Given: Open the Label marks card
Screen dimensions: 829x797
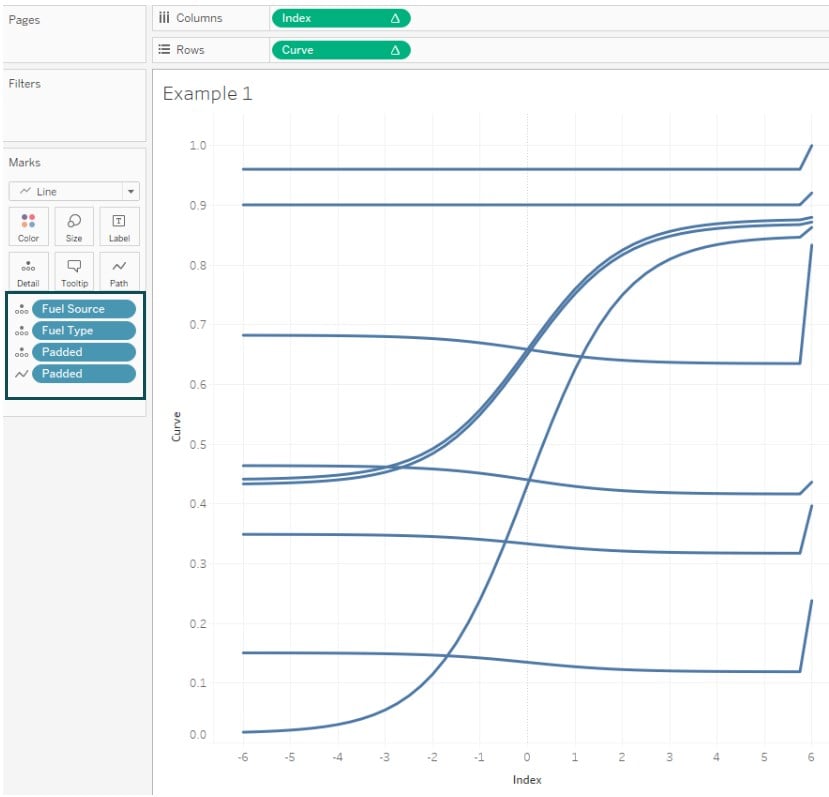Looking at the screenshot, I should [119, 227].
